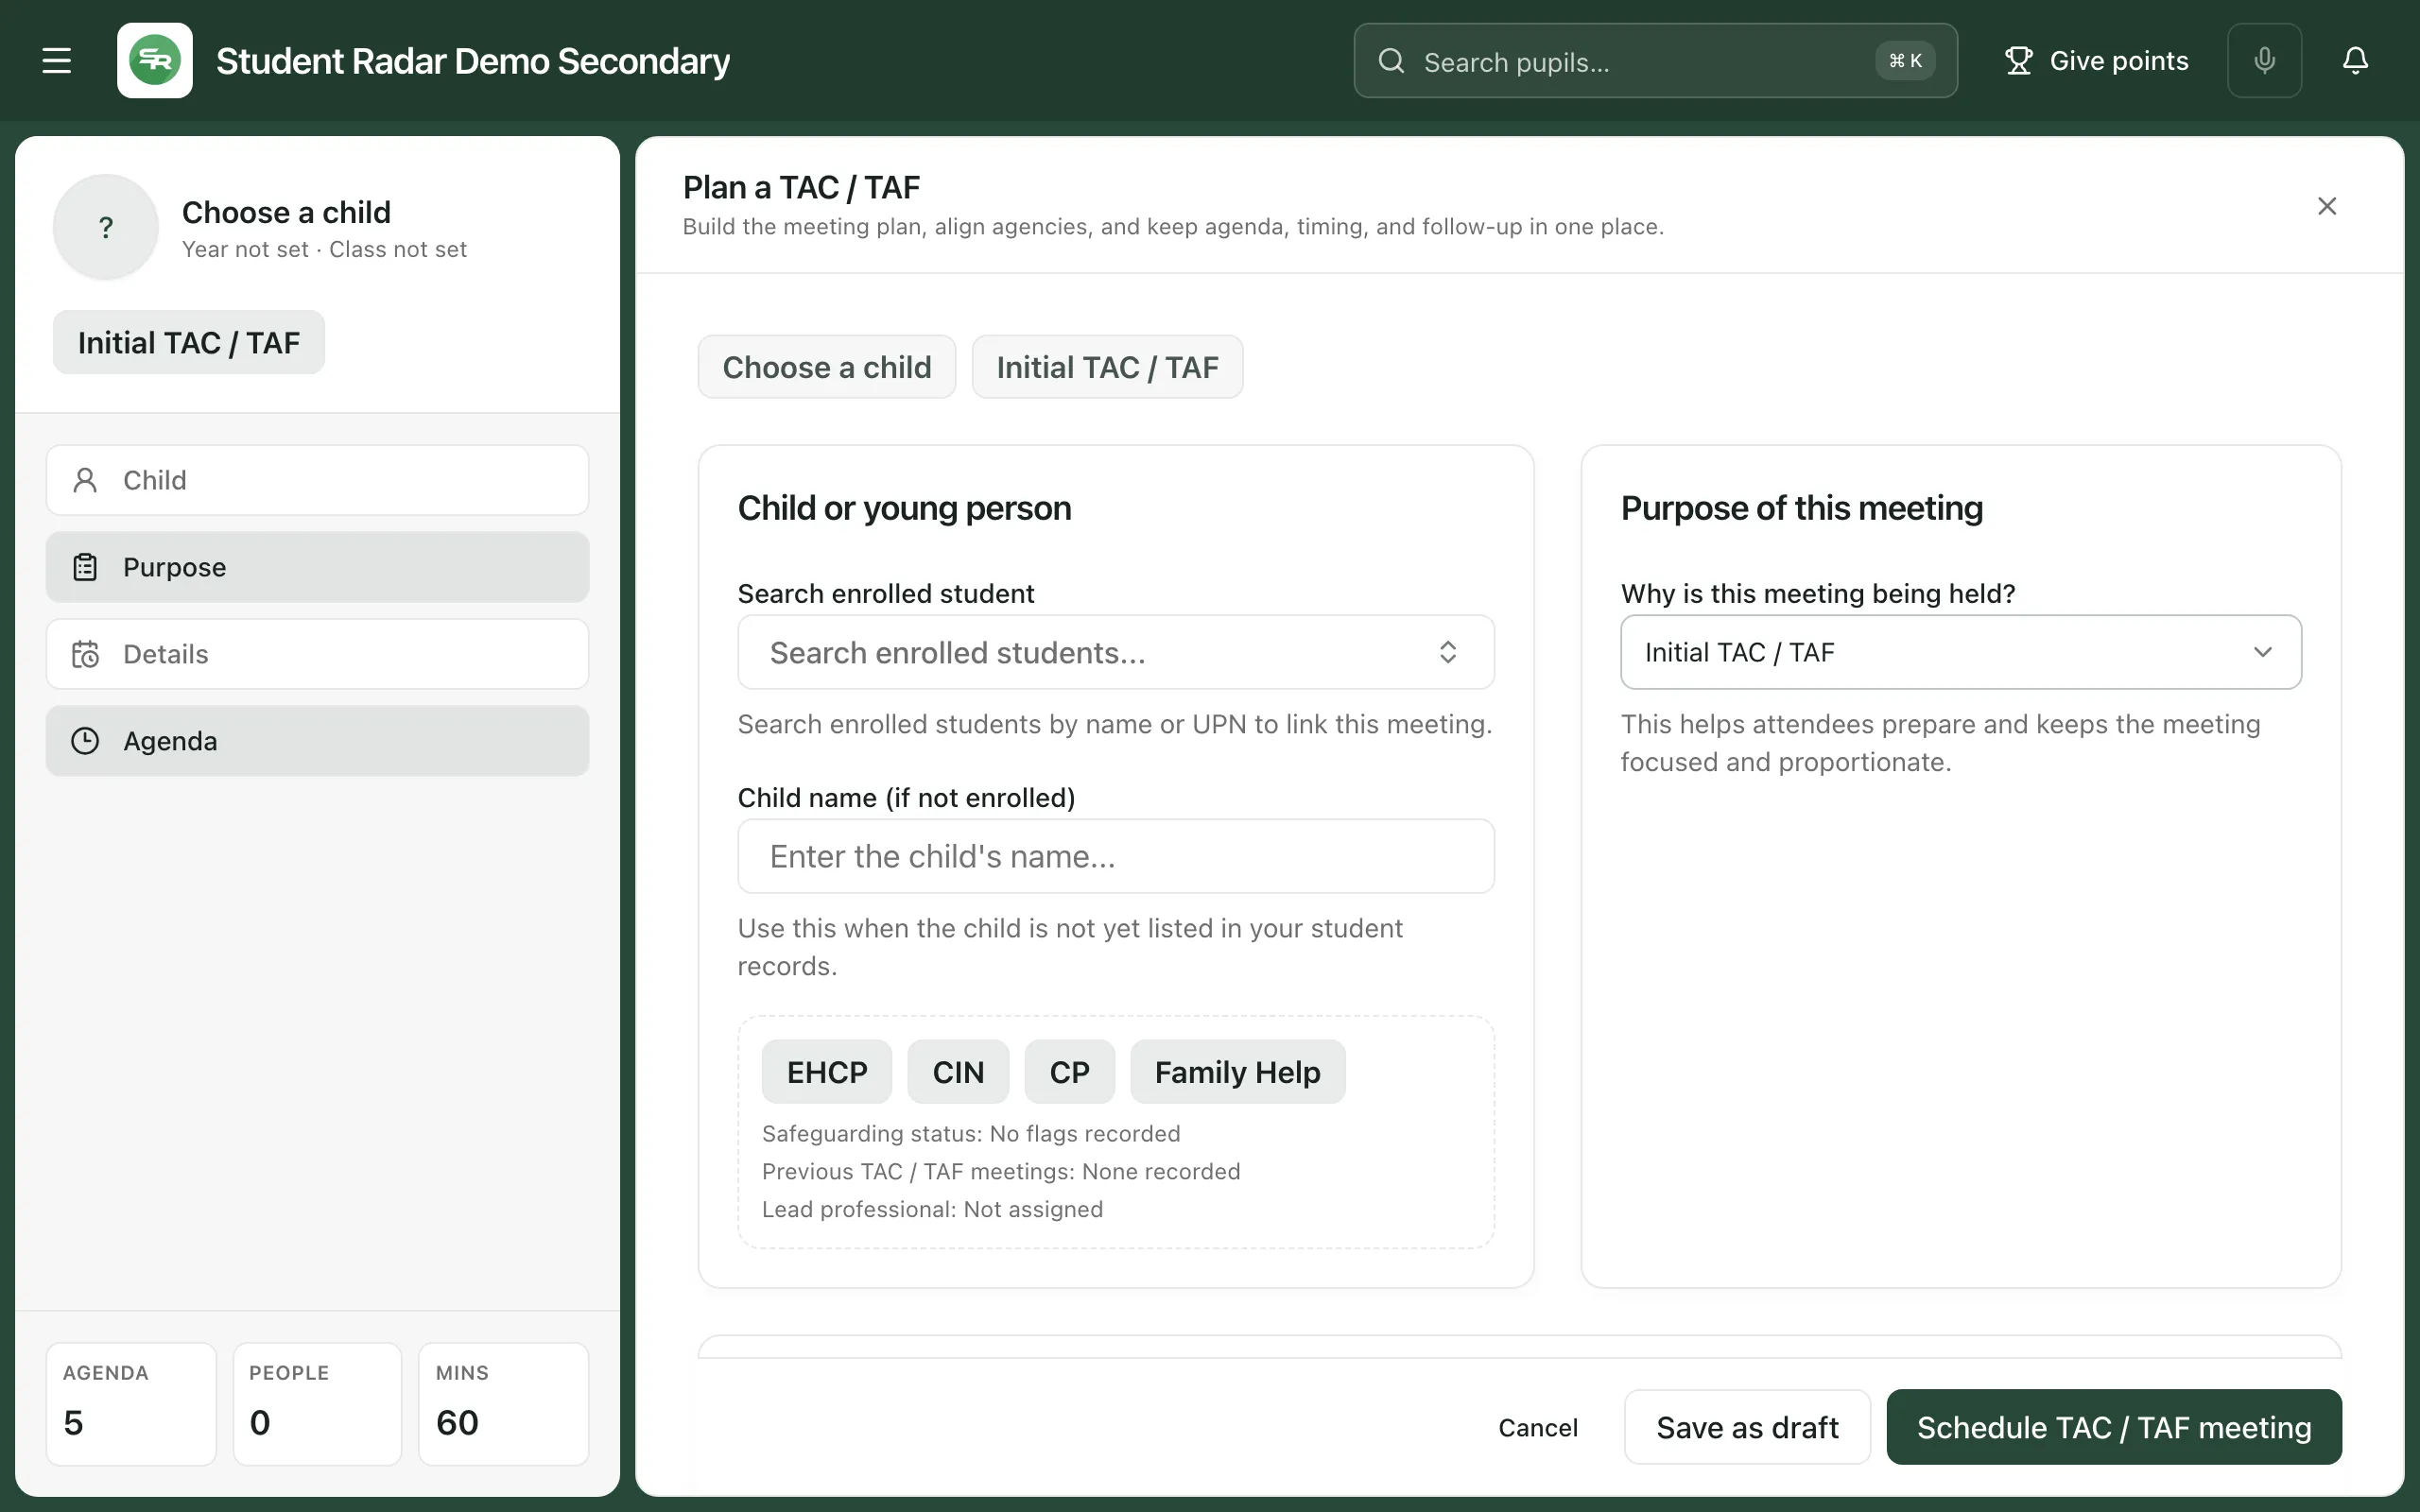
Task: Click the question mark child avatar
Action: click(106, 227)
